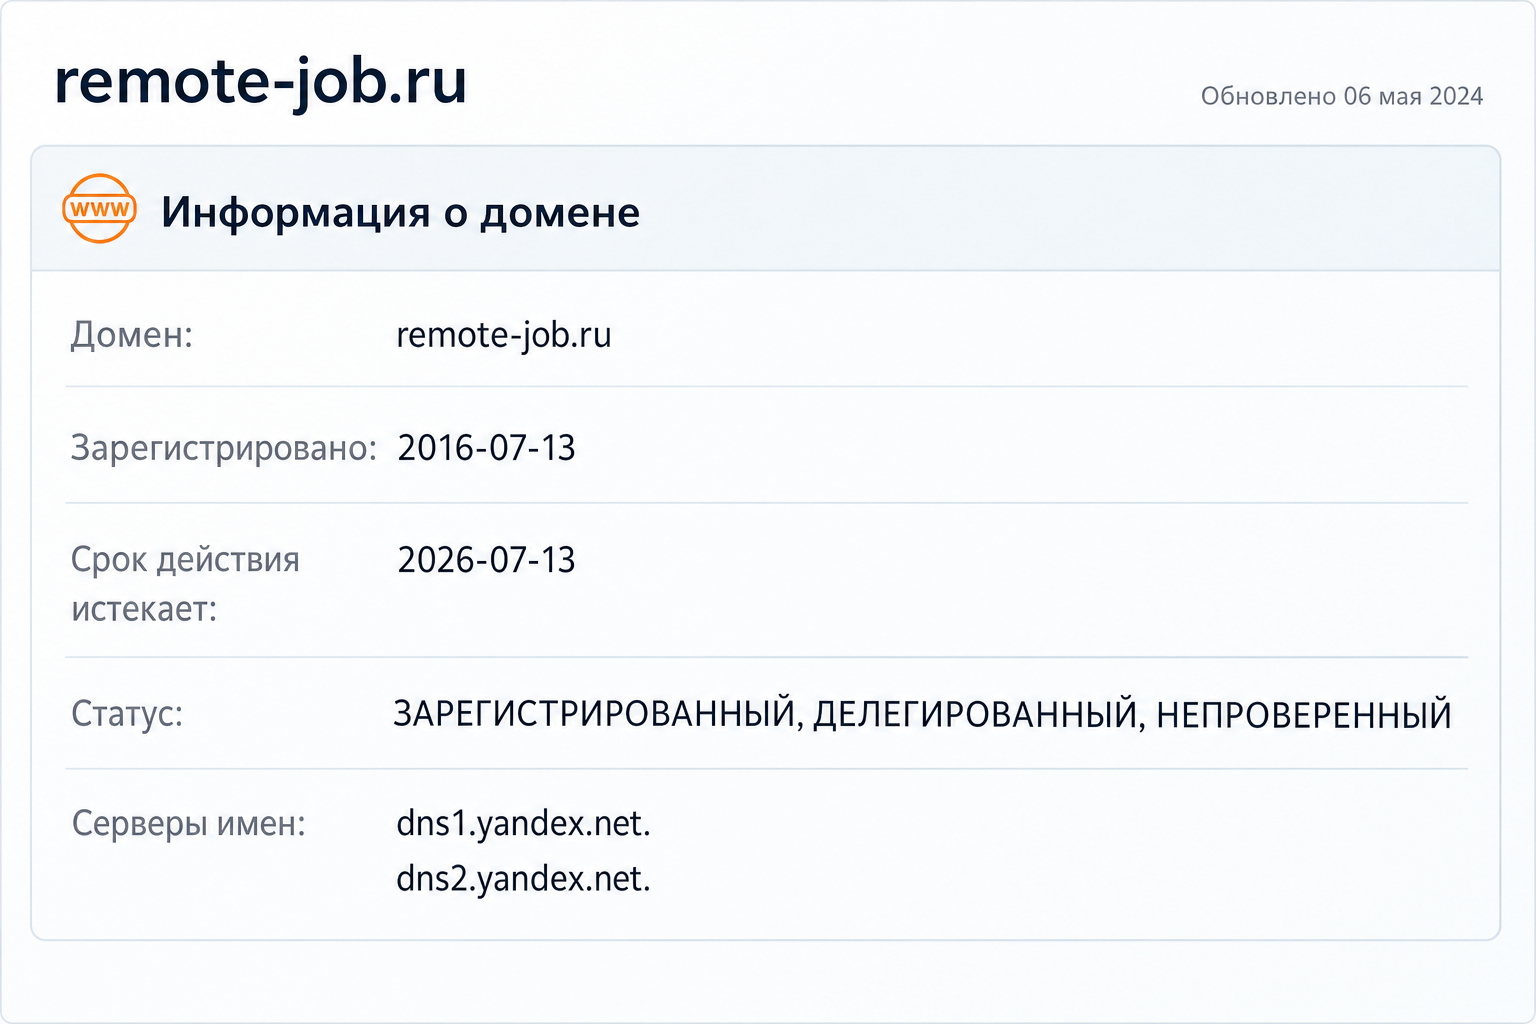
Task: Select the registration date 2016-07-13
Action: pyautogui.click(x=487, y=448)
